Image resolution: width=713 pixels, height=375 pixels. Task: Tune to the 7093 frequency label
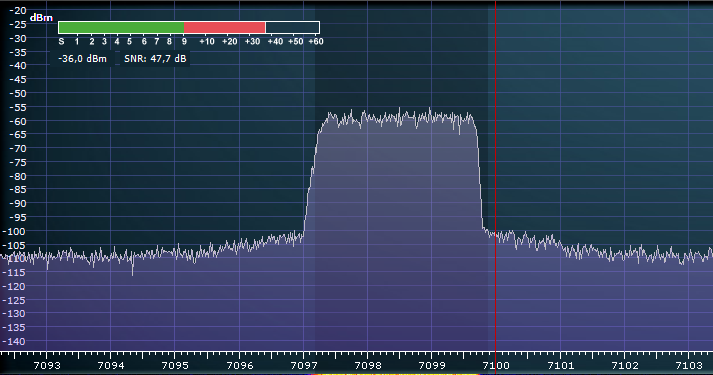click(47, 365)
